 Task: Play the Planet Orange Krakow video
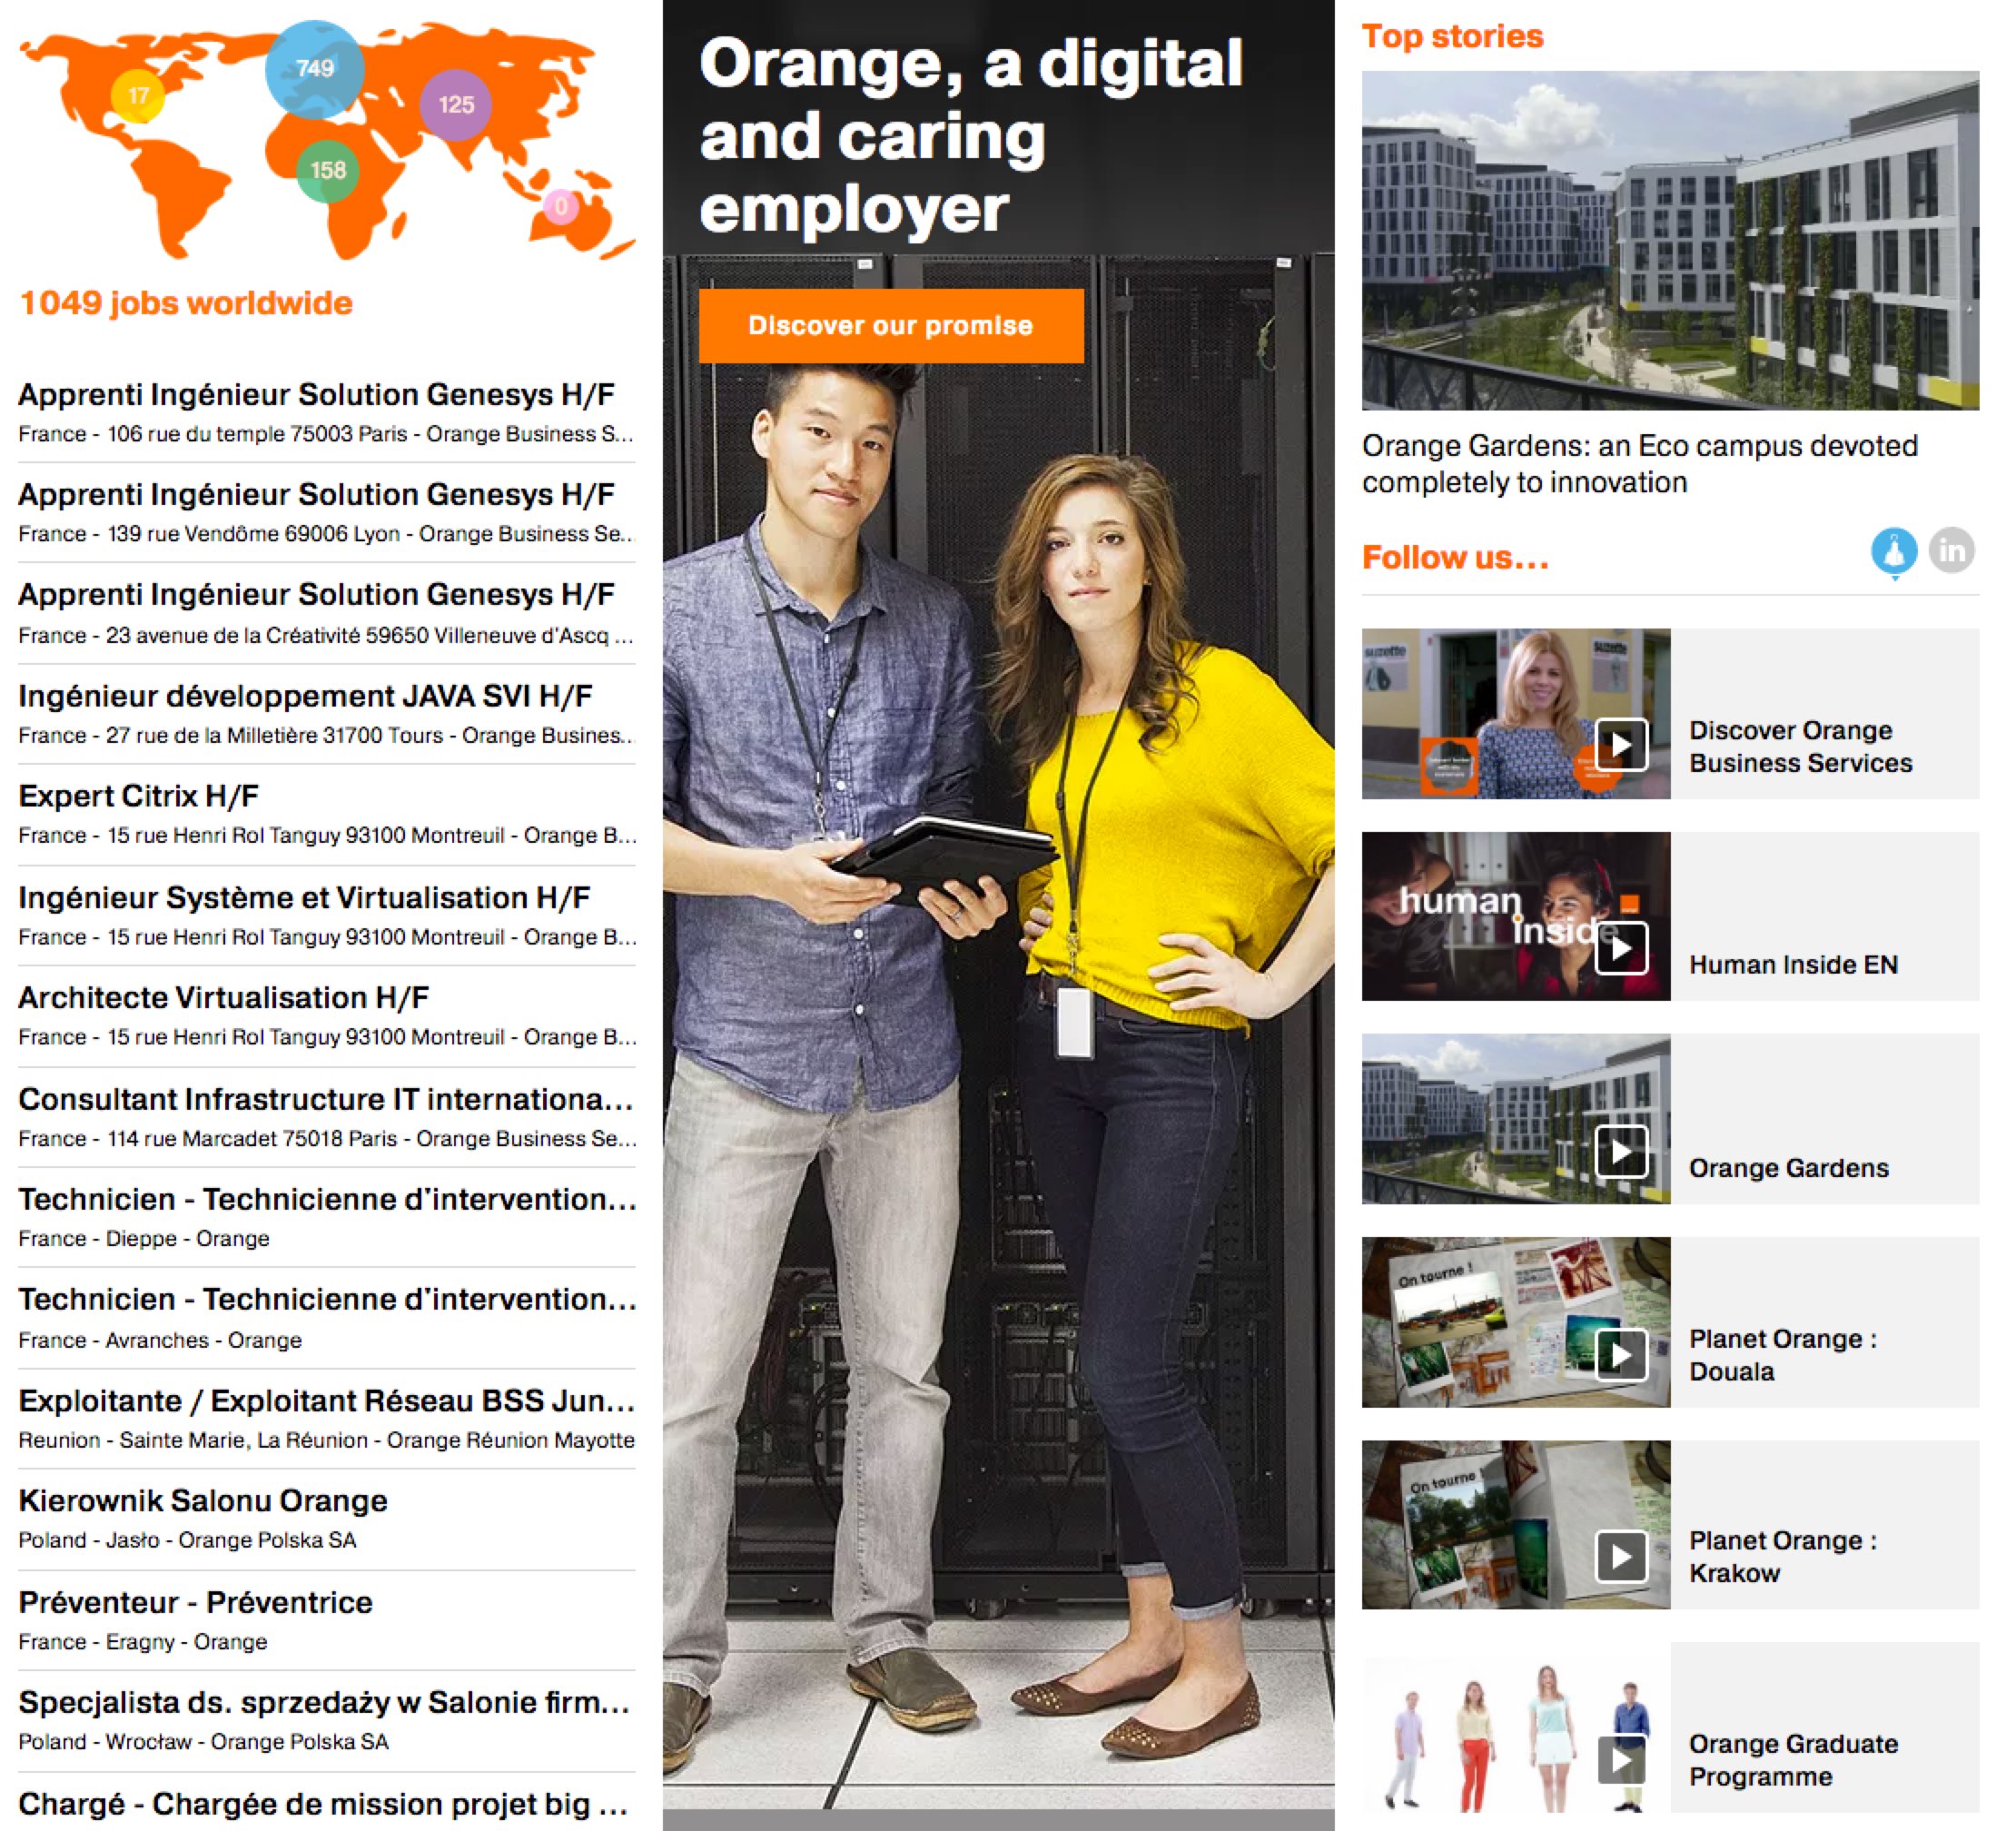1621,1557
